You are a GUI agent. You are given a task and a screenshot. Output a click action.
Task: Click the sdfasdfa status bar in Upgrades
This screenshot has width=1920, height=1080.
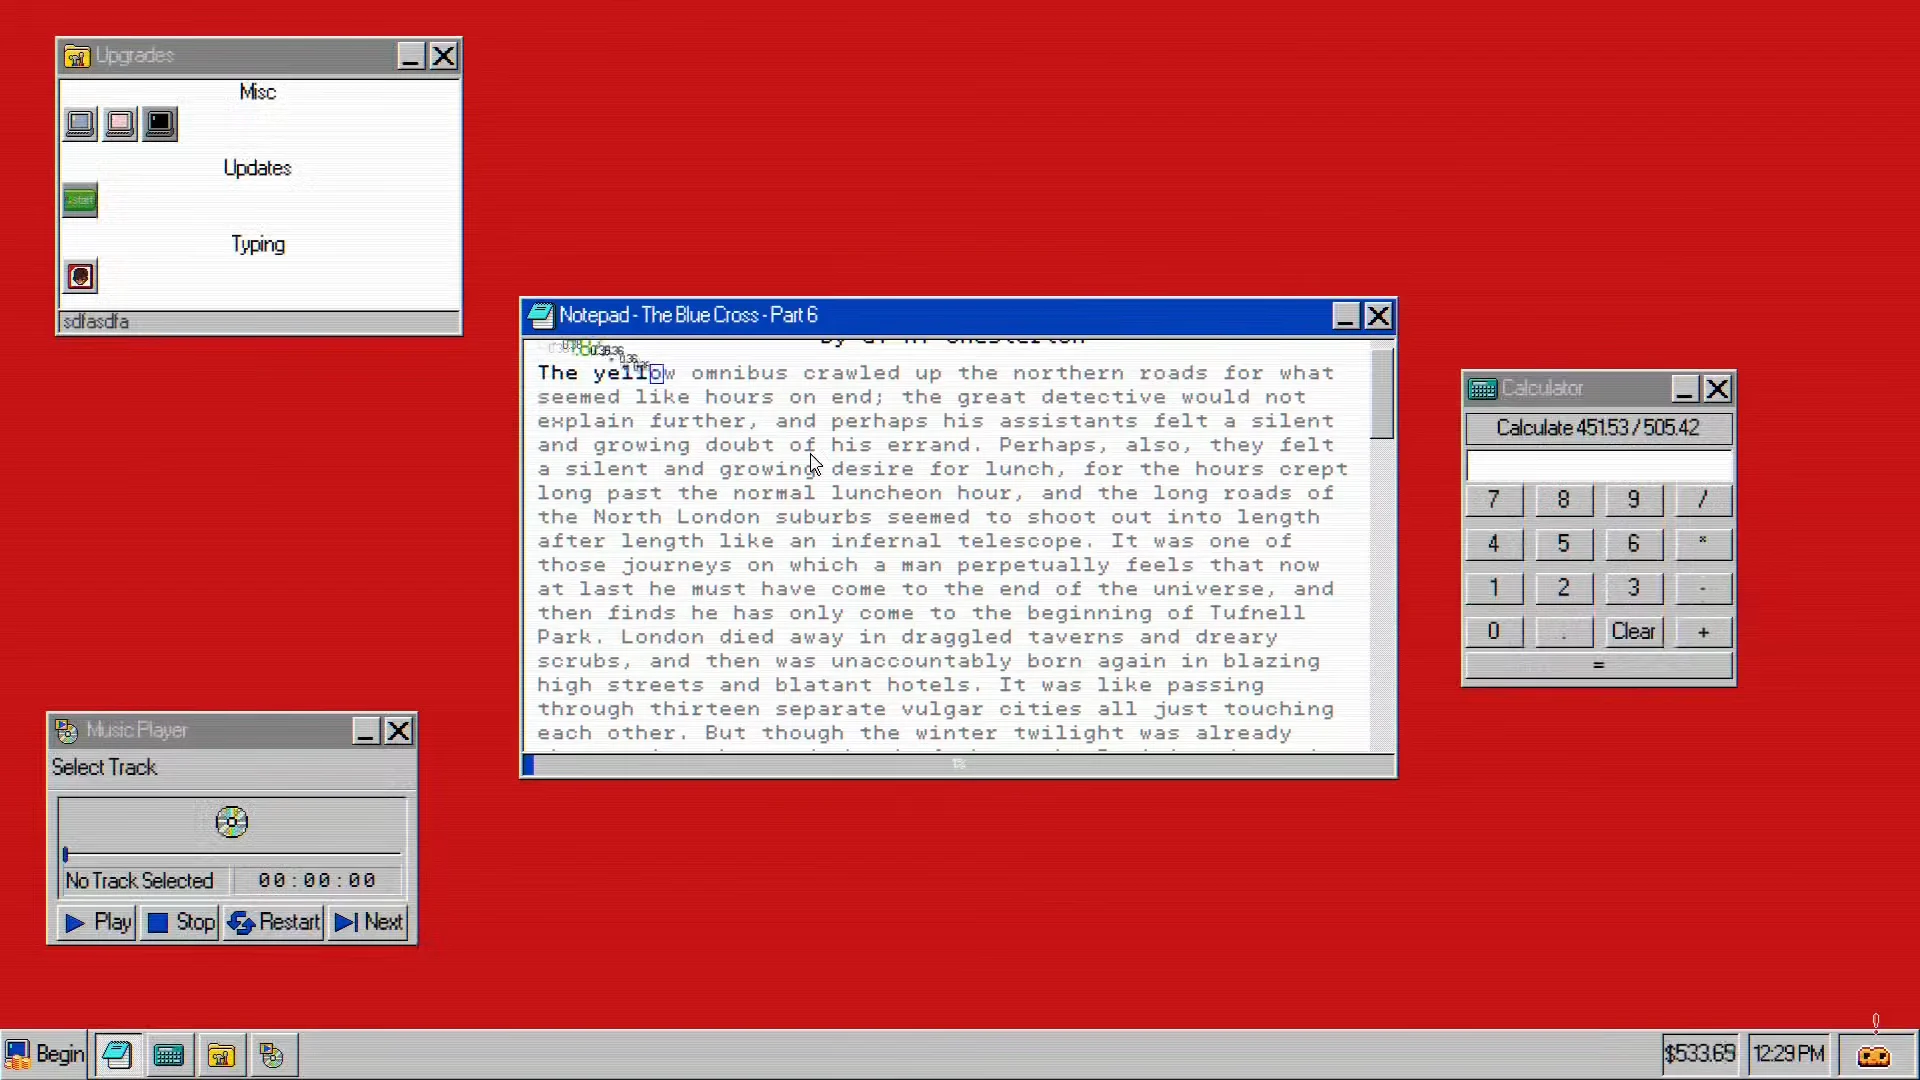tap(259, 322)
